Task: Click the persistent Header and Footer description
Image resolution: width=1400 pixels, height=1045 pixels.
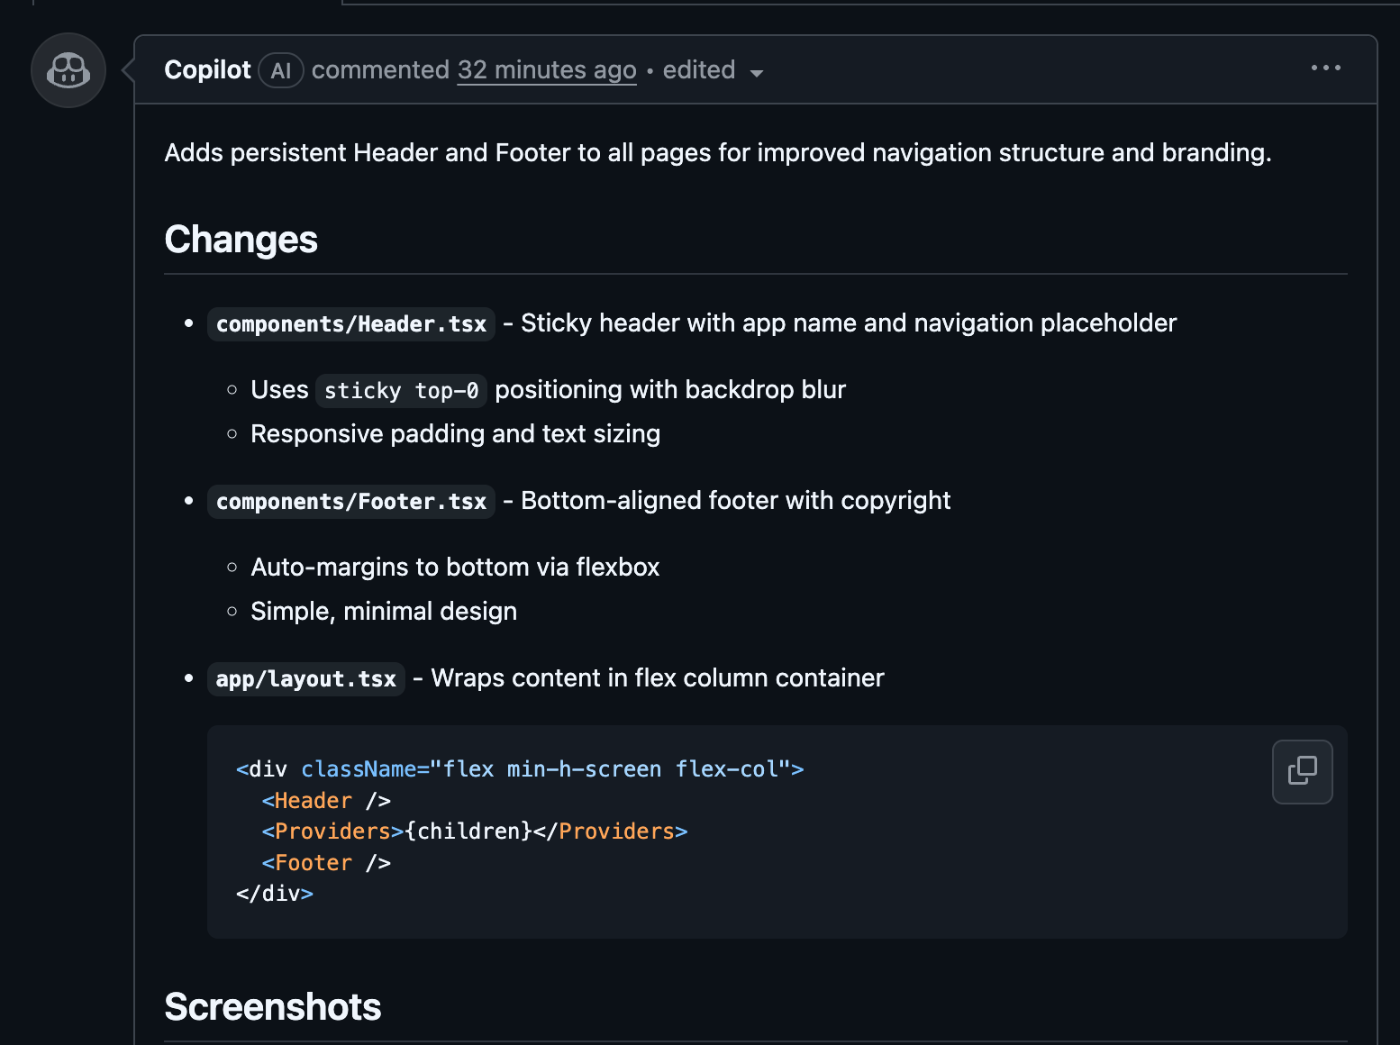Action: 717,153
